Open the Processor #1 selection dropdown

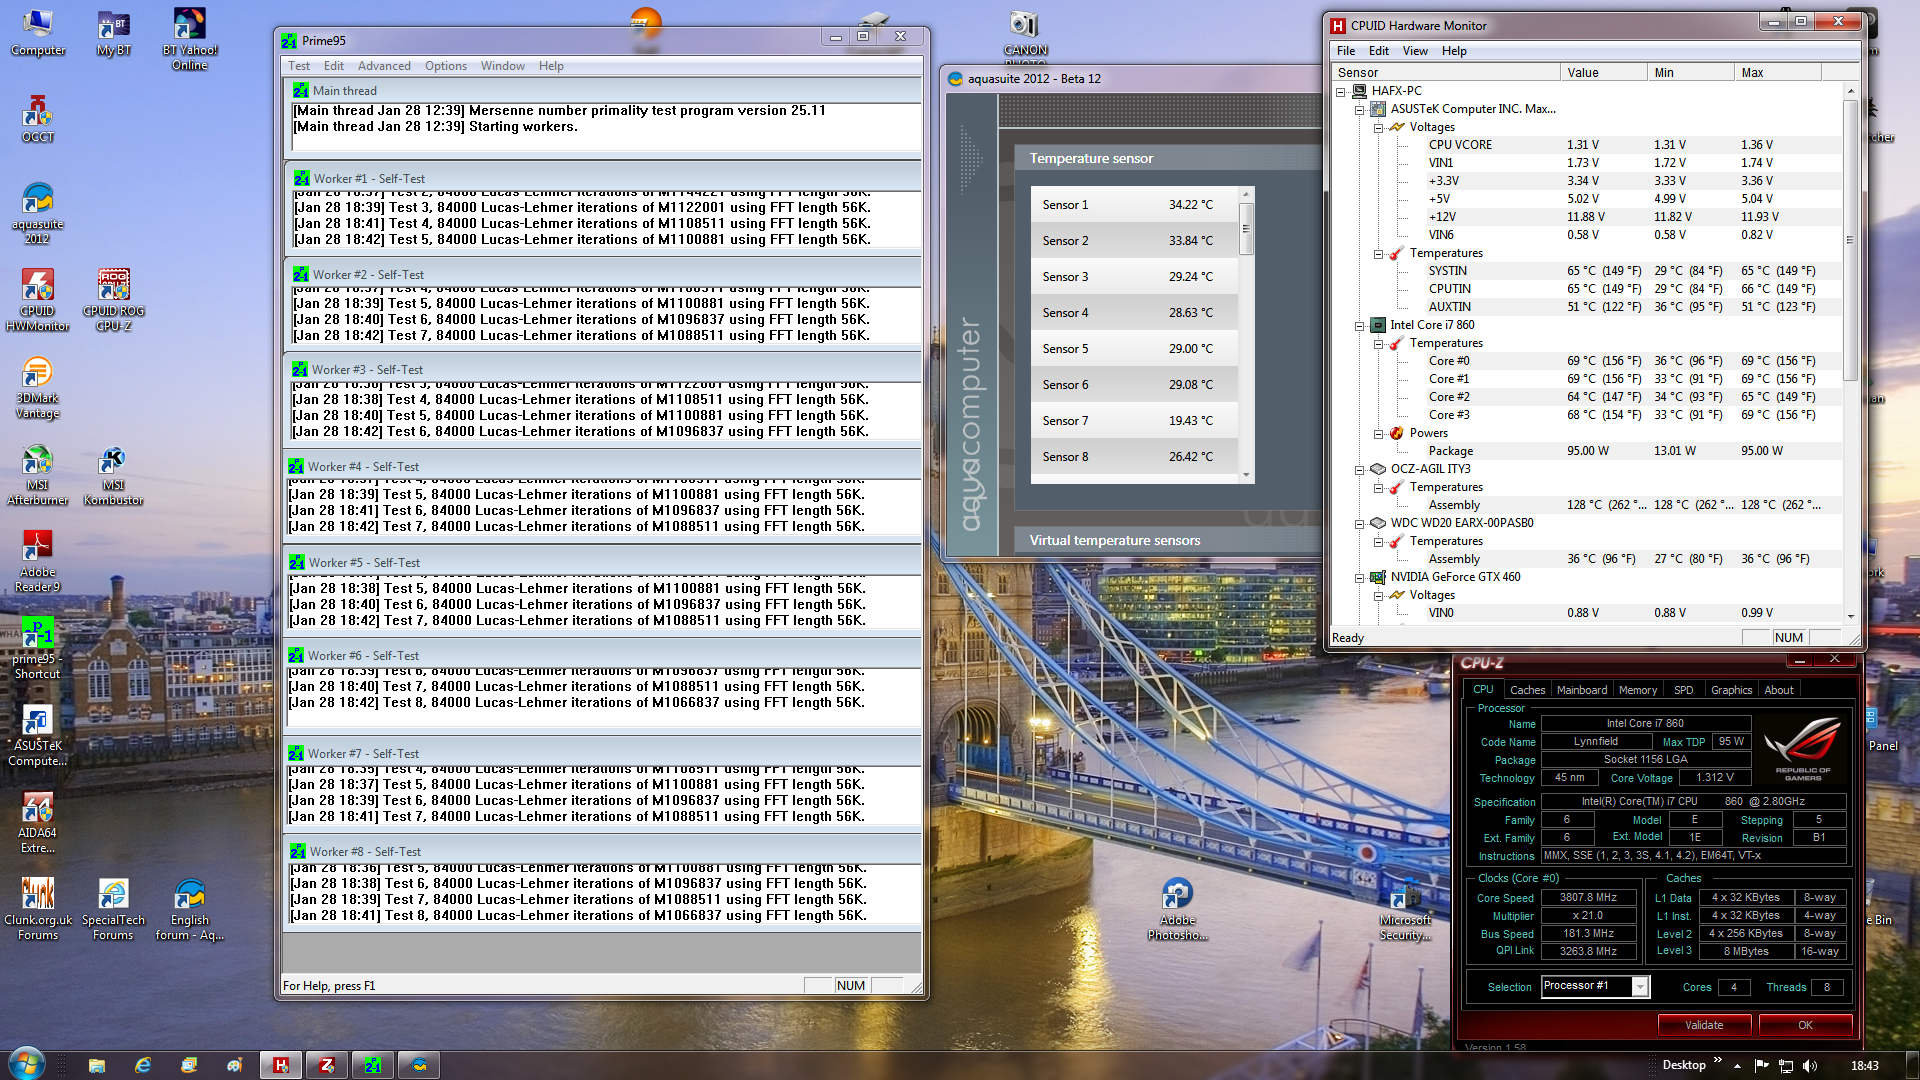1640,987
